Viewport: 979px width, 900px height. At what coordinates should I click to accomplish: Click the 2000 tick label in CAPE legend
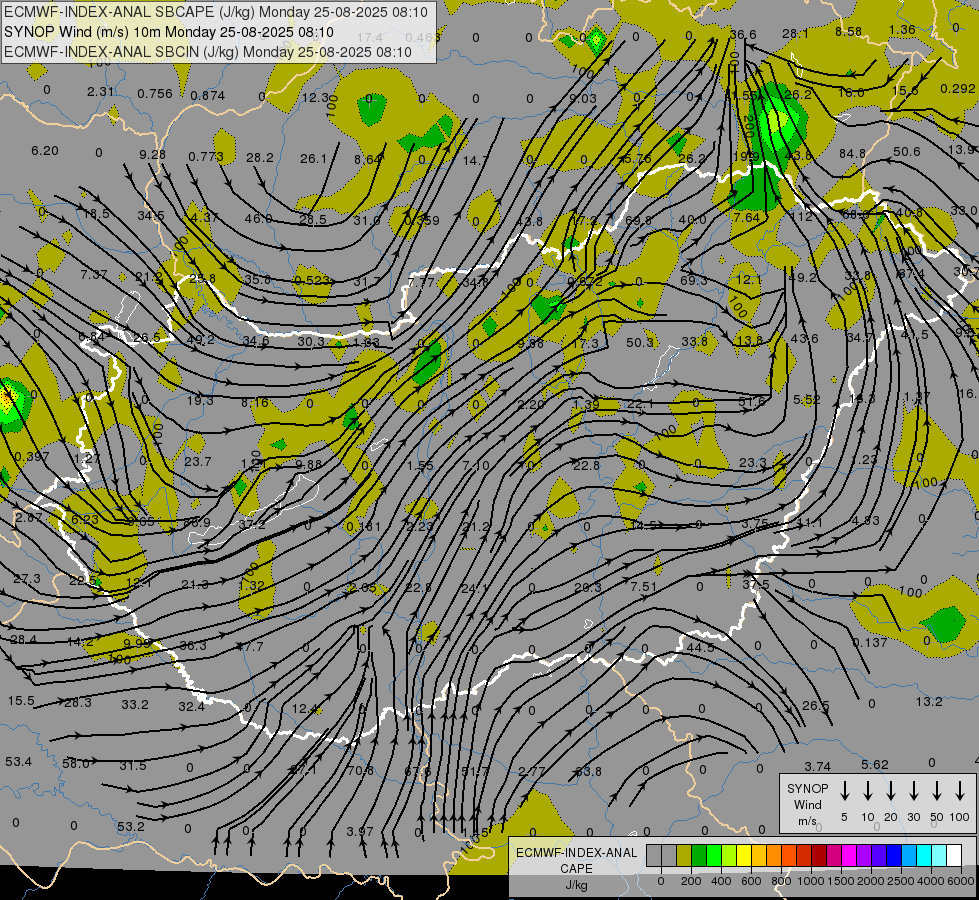(871, 881)
